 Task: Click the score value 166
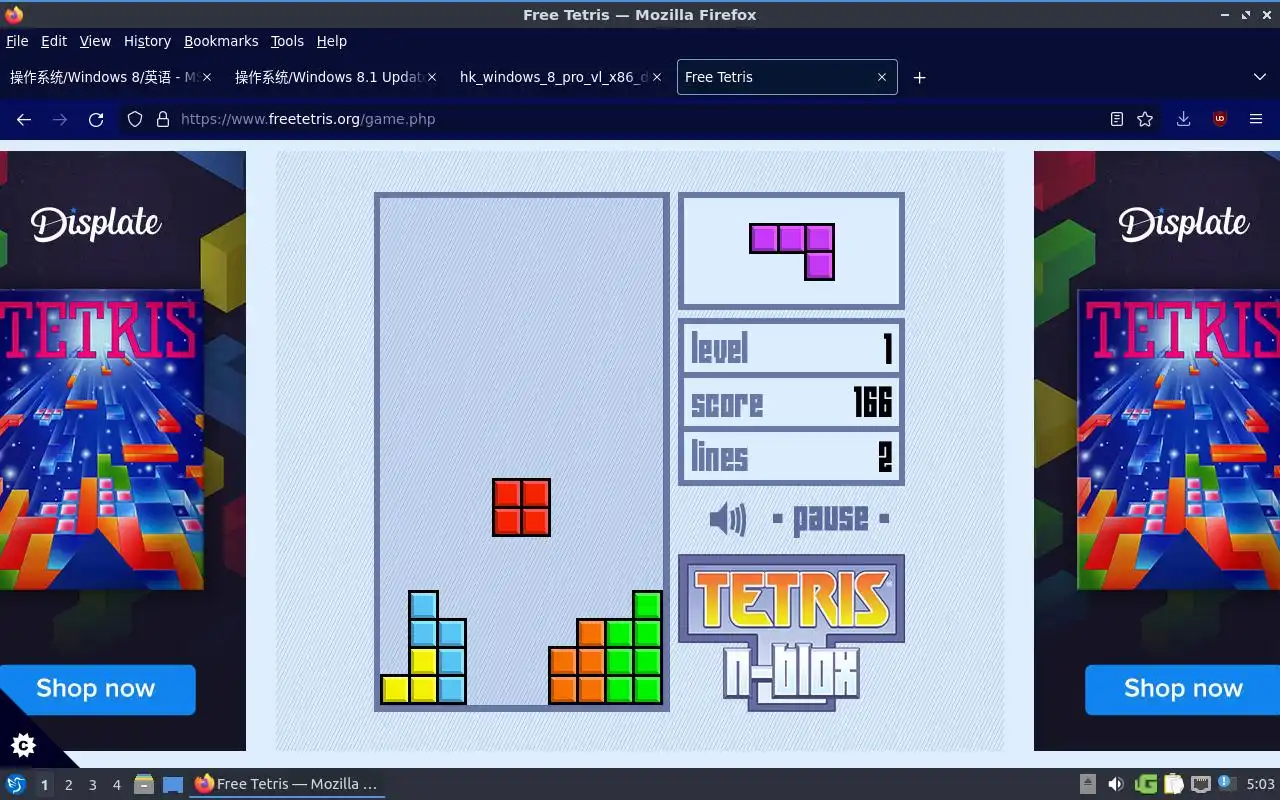click(873, 403)
